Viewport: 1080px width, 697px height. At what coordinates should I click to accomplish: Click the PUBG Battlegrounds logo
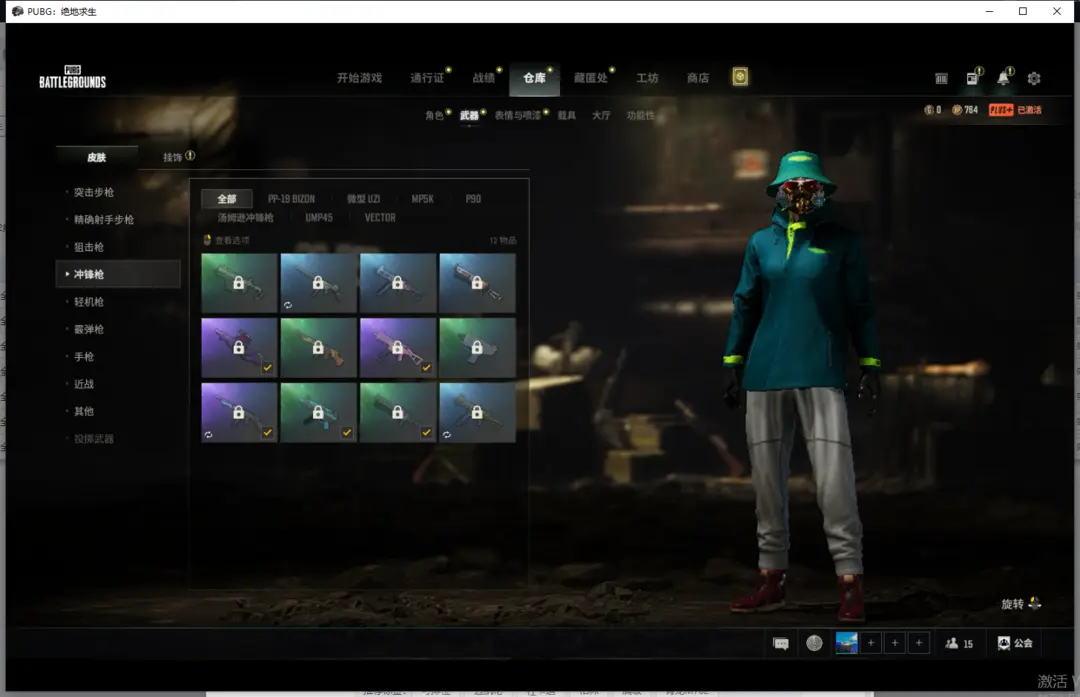(72, 77)
